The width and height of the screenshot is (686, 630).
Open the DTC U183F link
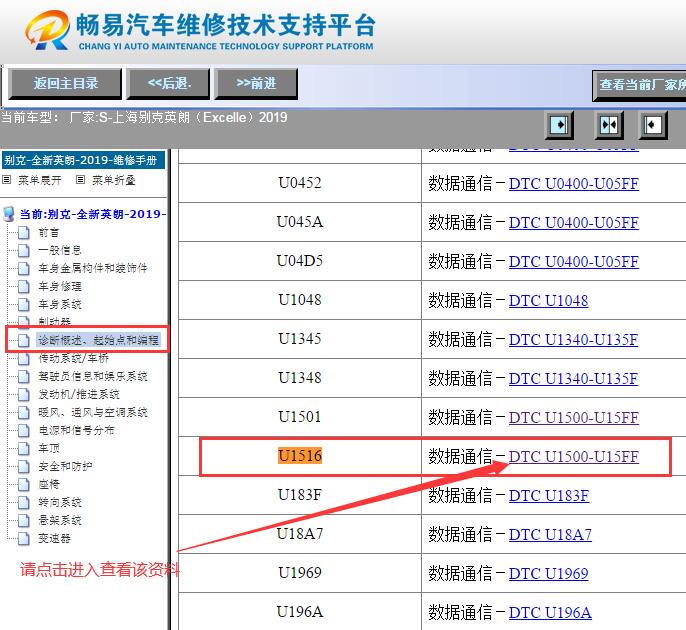(x=549, y=495)
